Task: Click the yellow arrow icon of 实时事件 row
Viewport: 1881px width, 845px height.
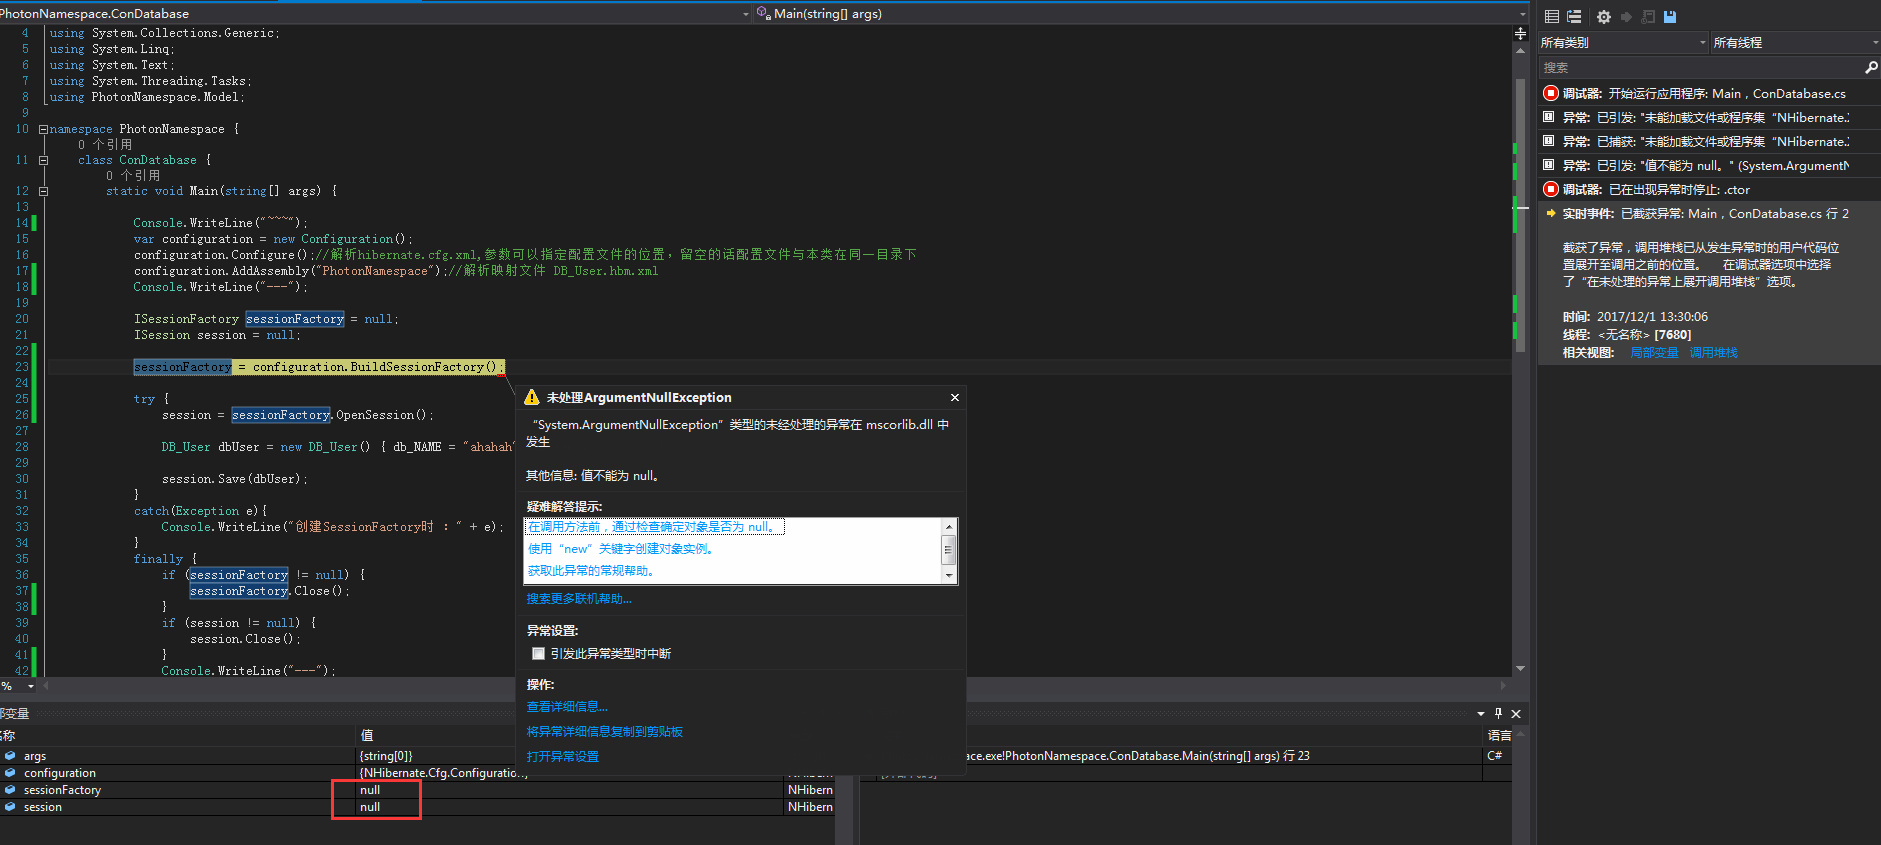Action: pos(1551,213)
